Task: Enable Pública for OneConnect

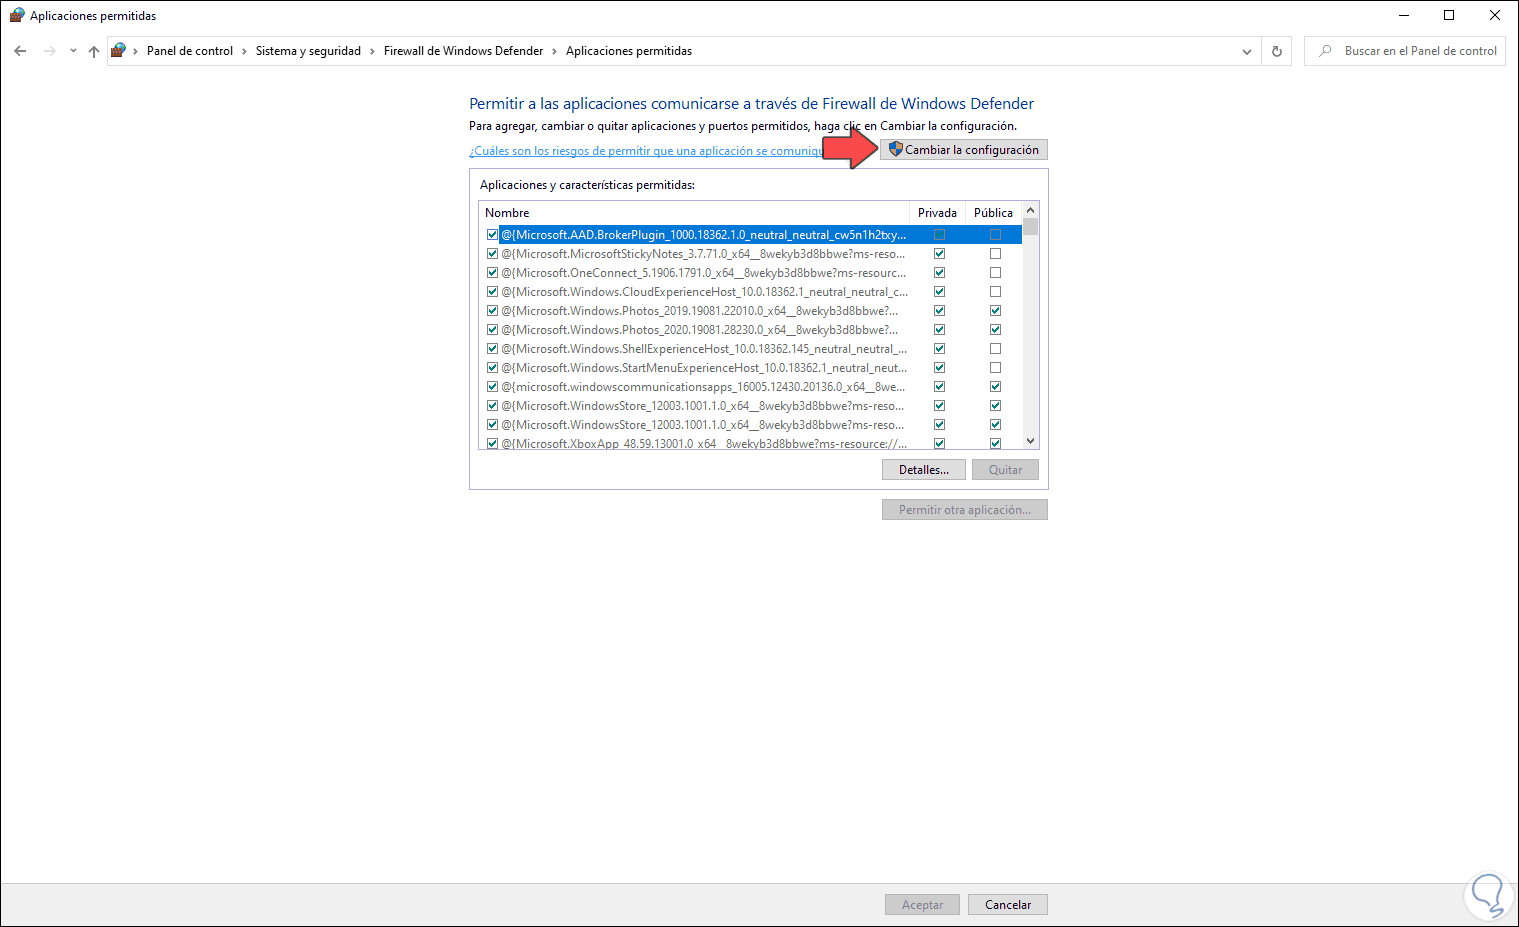Action: [995, 273]
